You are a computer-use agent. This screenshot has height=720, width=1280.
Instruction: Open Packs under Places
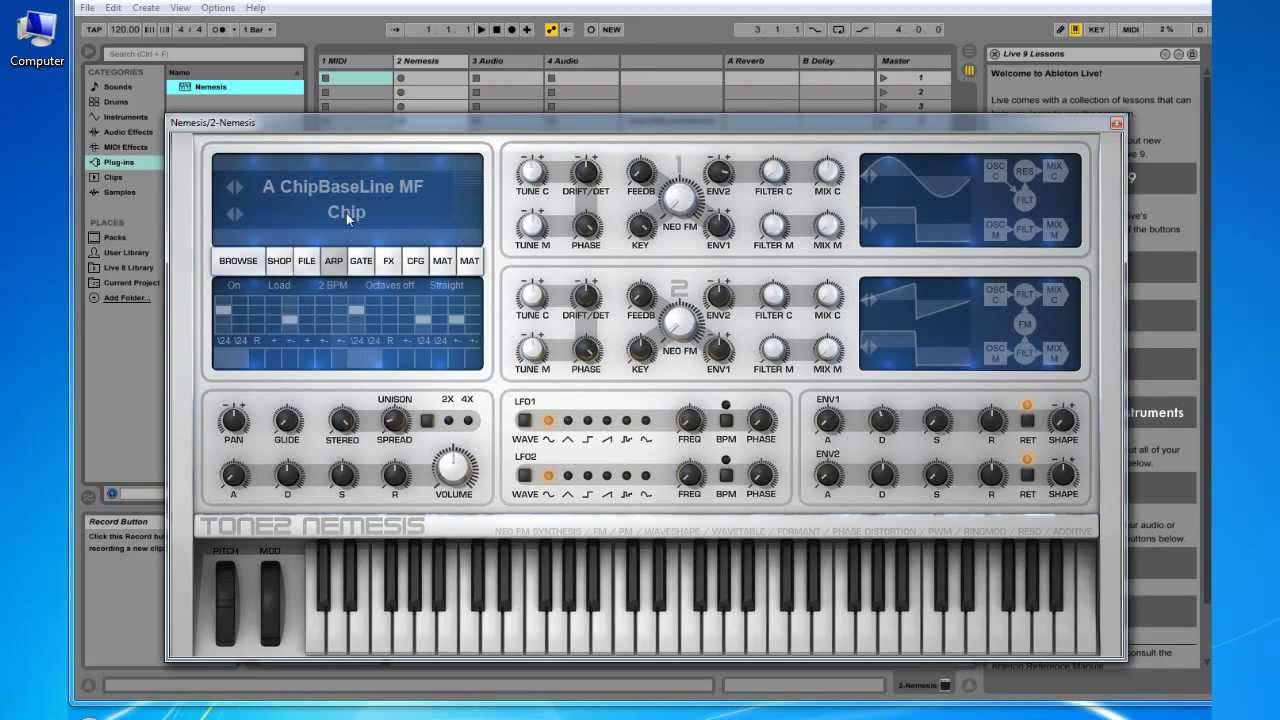(x=115, y=237)
